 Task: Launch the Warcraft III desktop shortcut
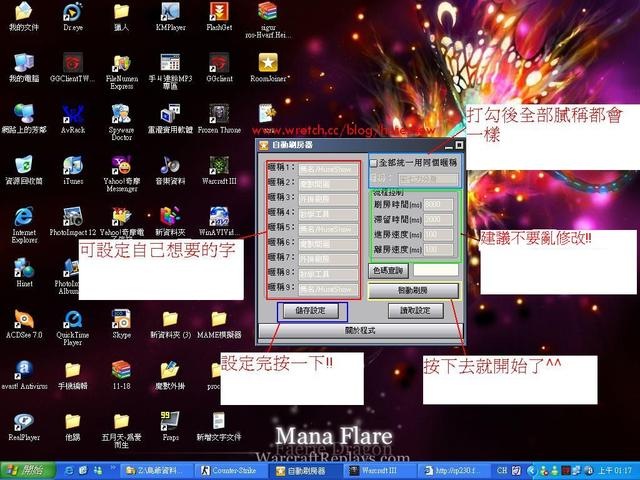(x=219, y=170)
